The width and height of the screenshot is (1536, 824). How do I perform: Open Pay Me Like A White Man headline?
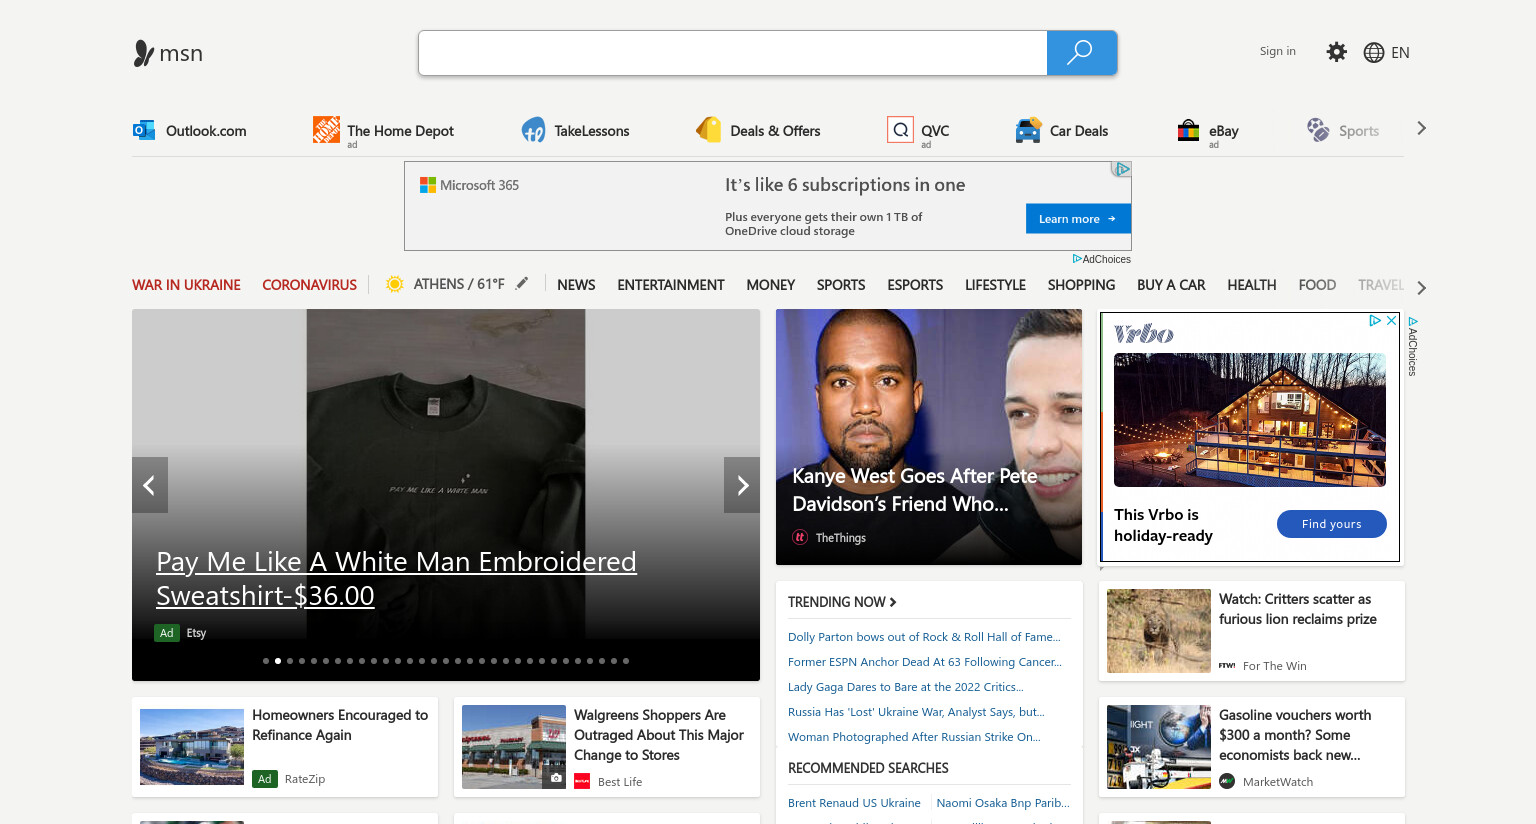tap(396, 578)
